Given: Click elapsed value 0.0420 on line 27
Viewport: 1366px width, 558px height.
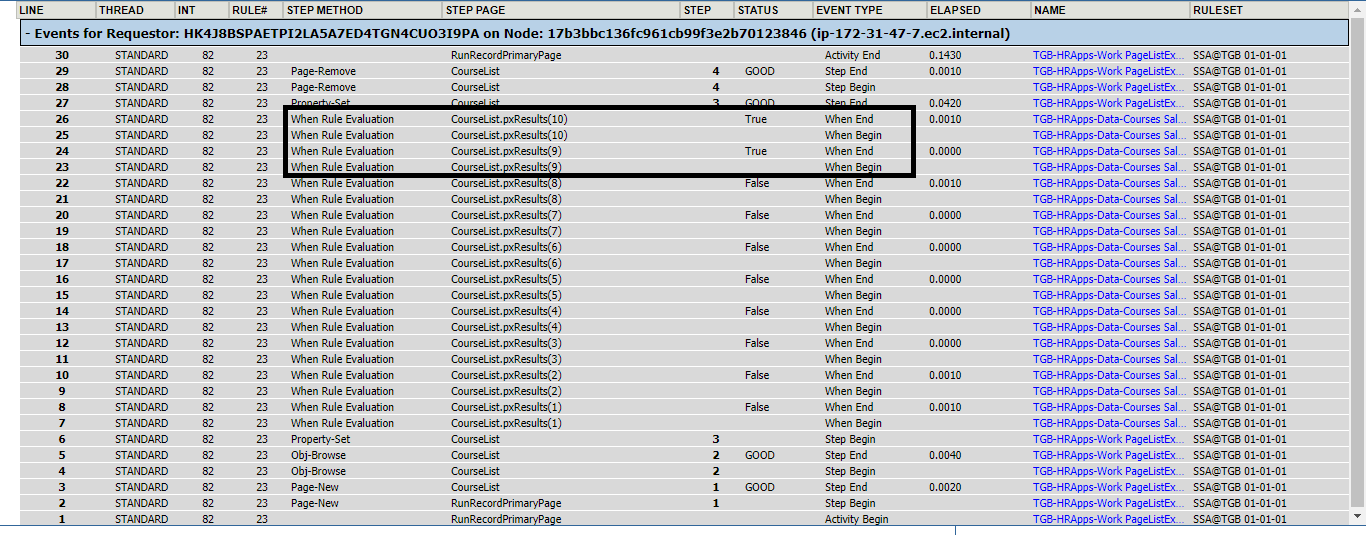Looking at the screenshot, I should coord(945,103).
